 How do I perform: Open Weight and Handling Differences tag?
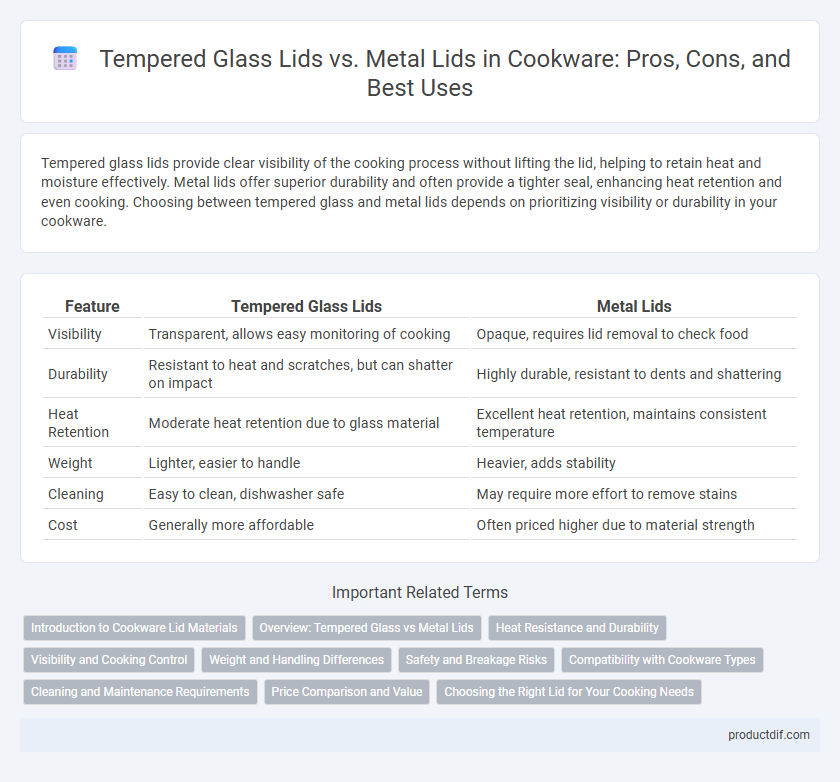[296, 660]
